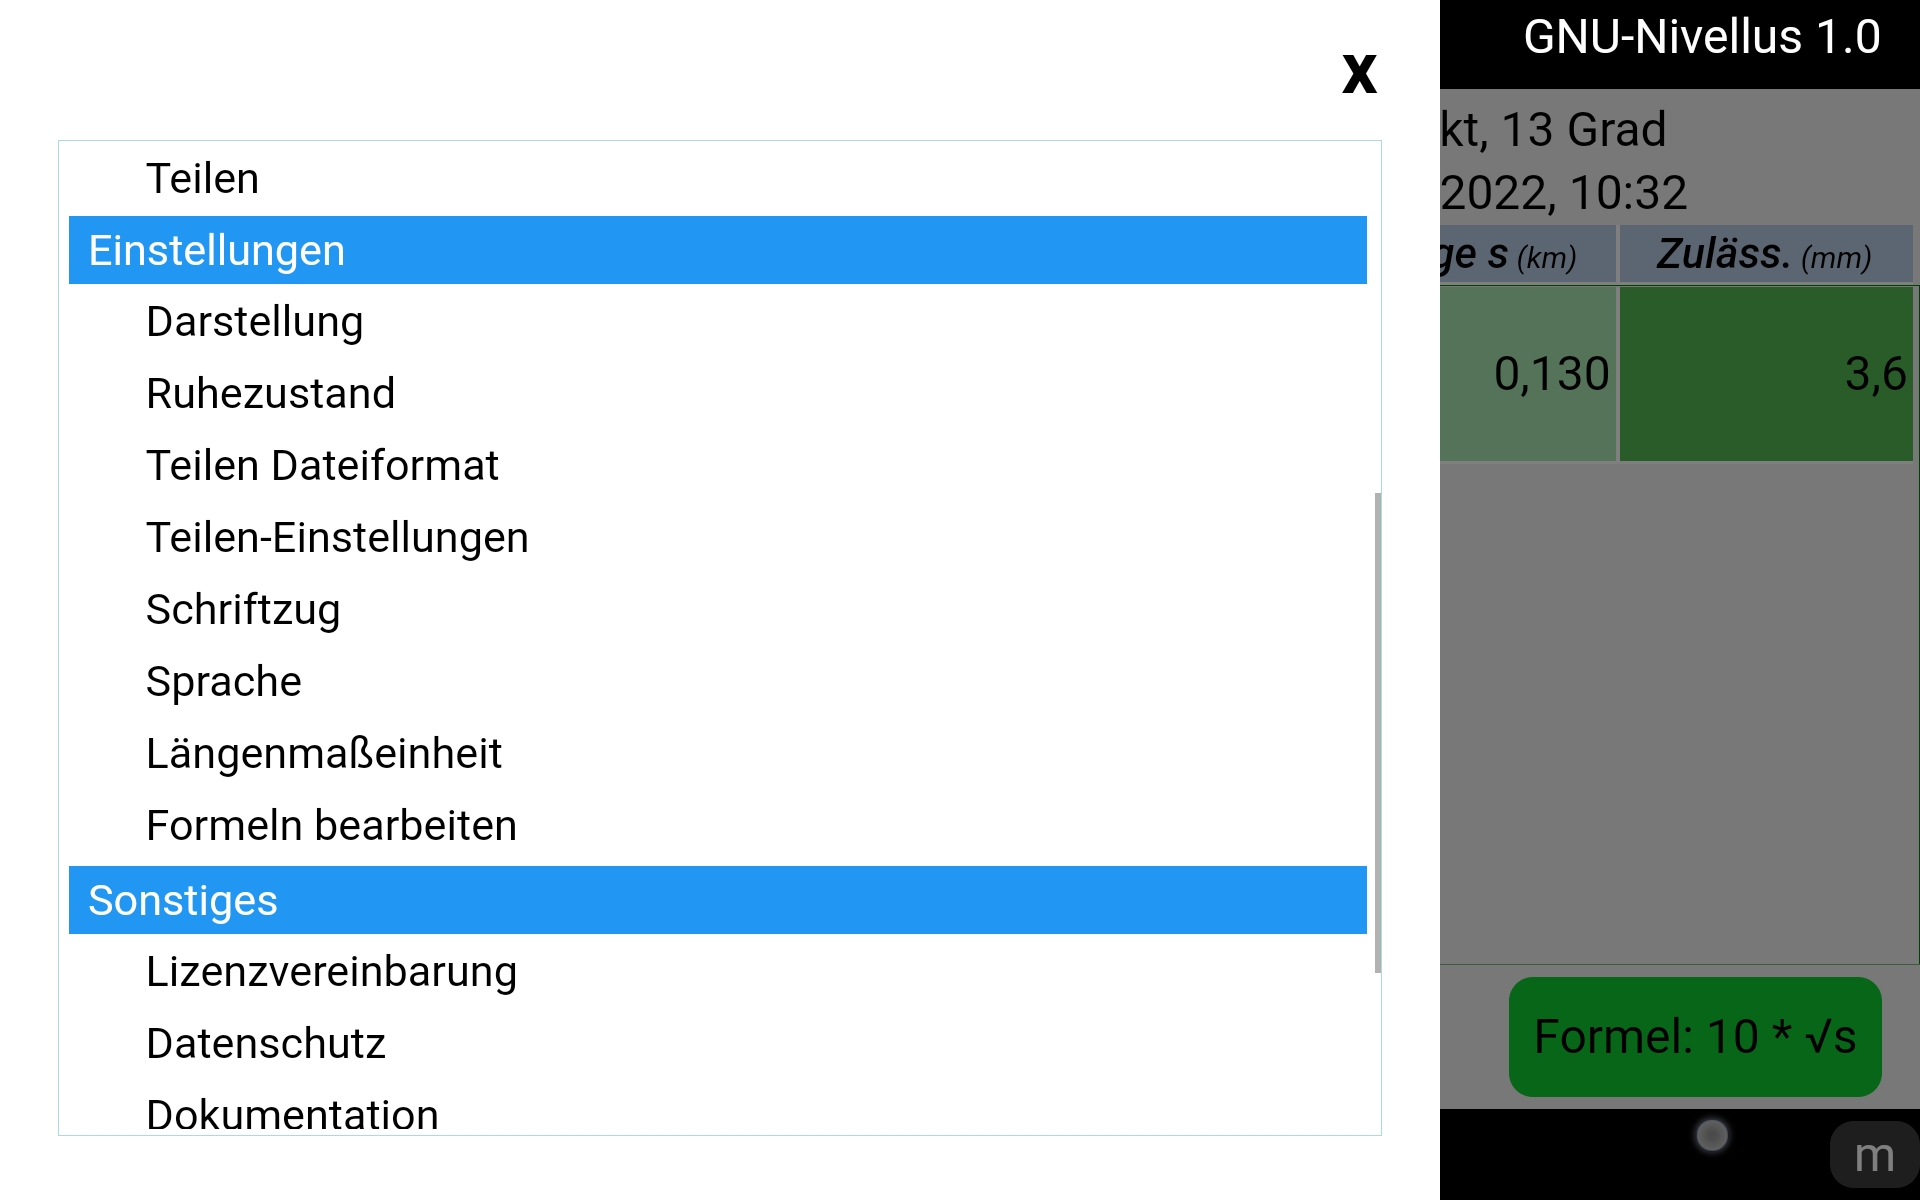Open the Dokumentation entry
This screenshot has height=1200, width=1920.
(292, 1114)
